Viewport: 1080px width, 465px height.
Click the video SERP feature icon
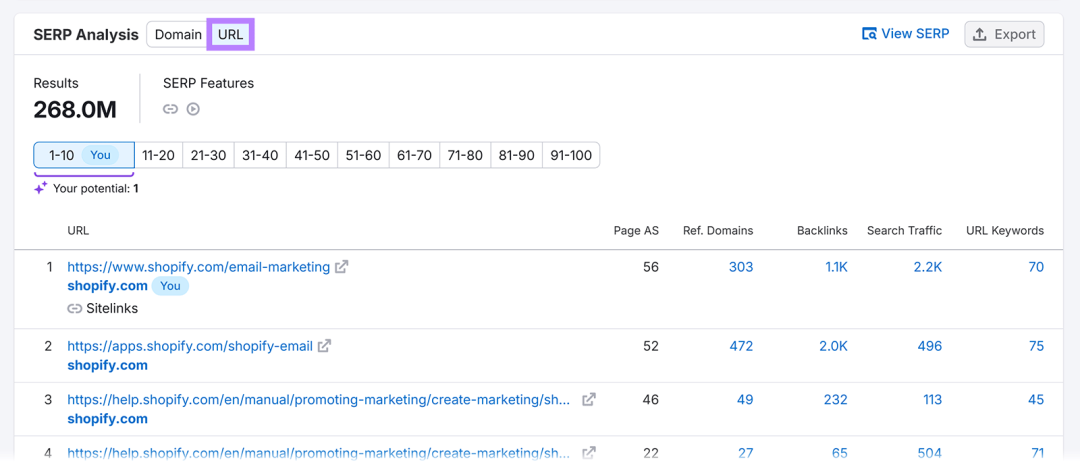click(x=194, y=109)
